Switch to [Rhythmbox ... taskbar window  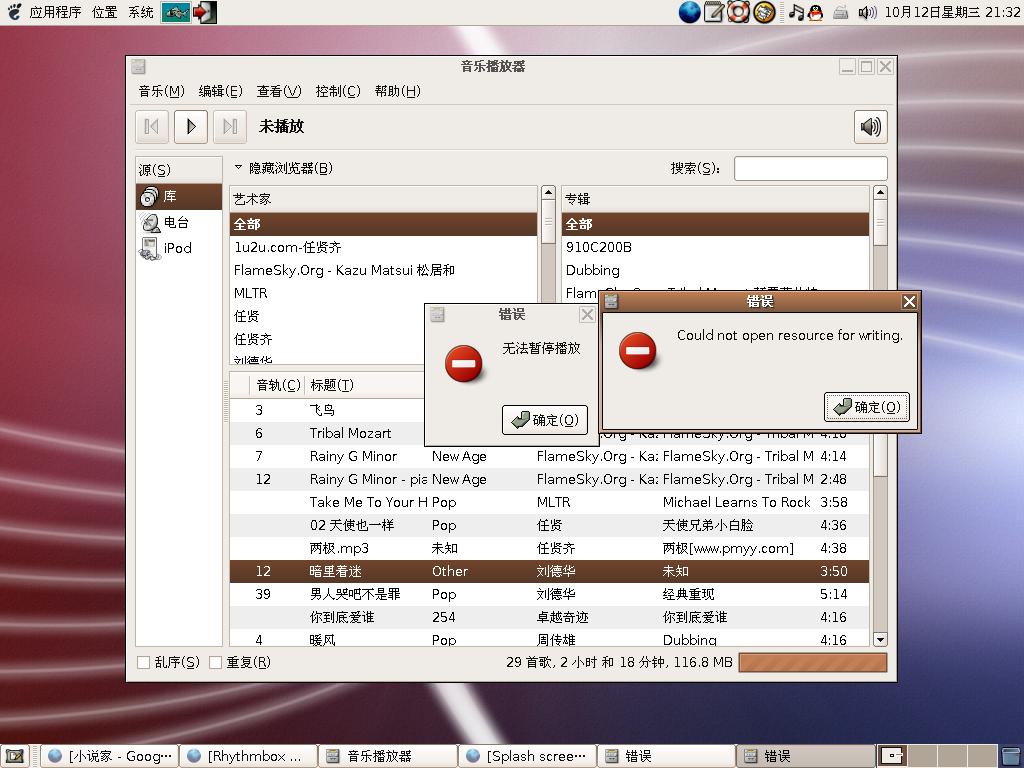248,756
